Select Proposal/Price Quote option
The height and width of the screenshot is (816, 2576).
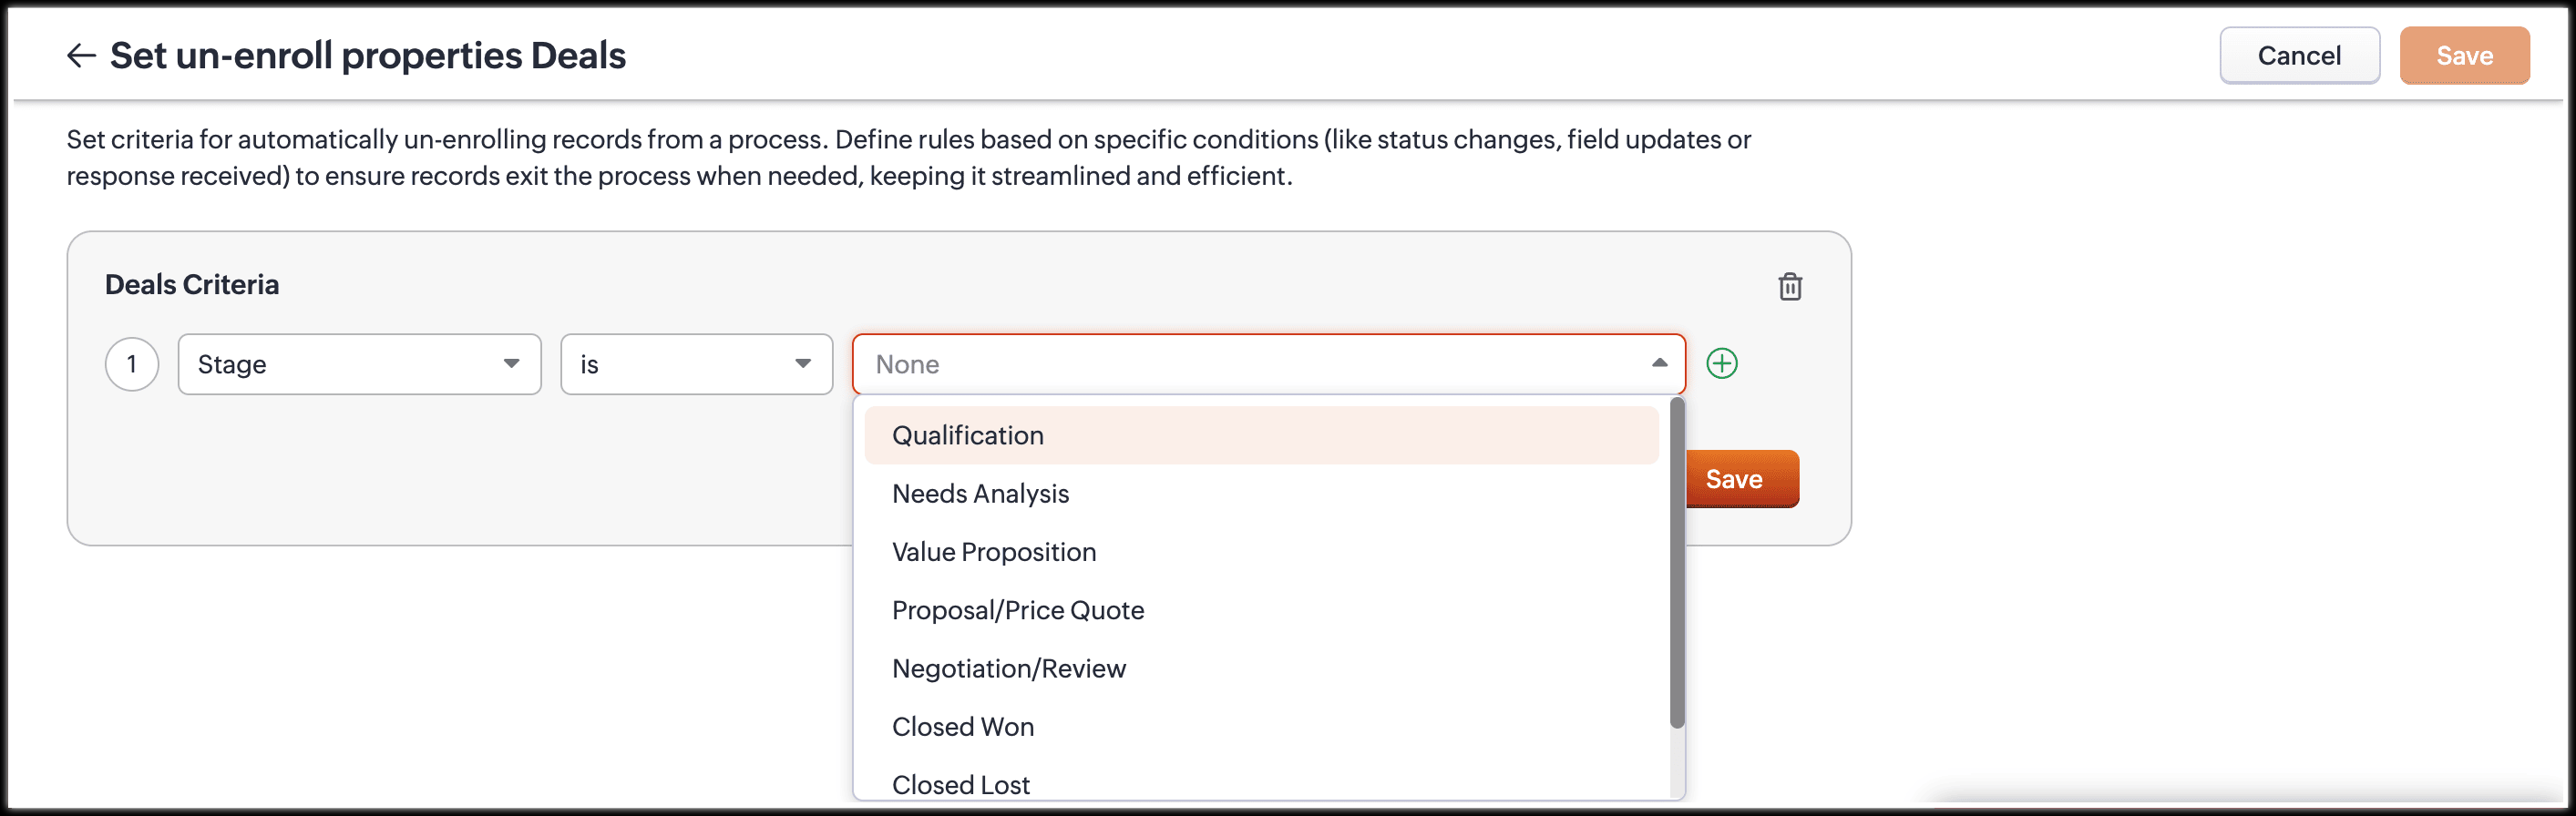click(x=1017, y=610)
